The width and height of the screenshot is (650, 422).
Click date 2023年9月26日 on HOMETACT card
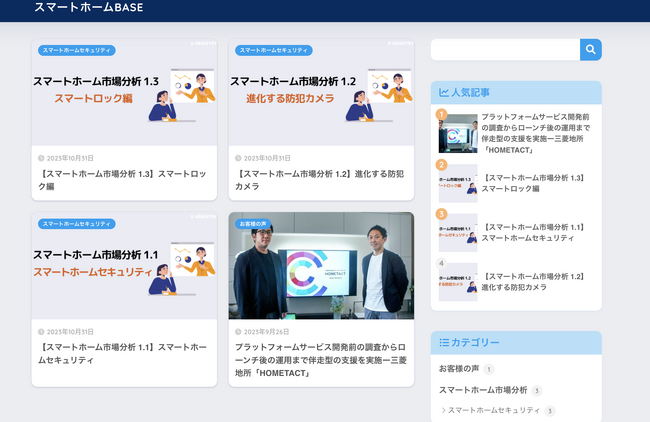click(x=266, y=332)
